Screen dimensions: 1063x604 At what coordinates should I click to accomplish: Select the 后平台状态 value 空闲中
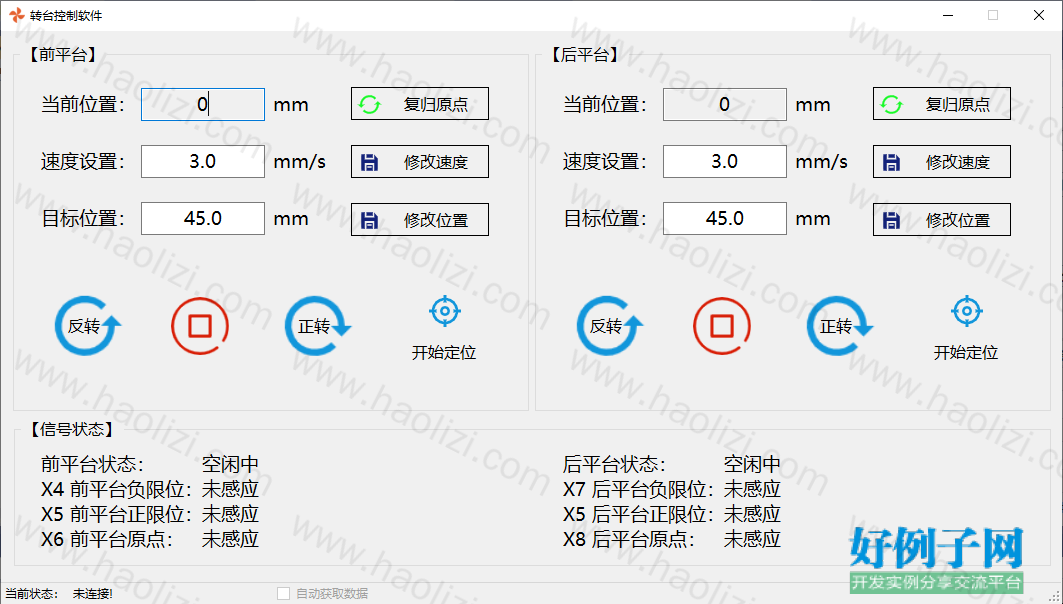[x=753, y=464]
